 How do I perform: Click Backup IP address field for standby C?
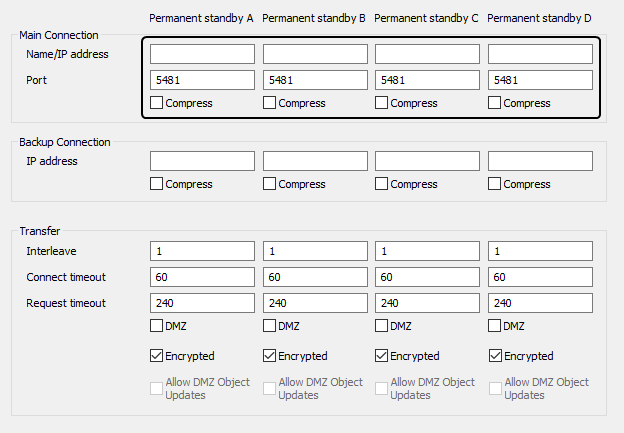coord(427,161)
